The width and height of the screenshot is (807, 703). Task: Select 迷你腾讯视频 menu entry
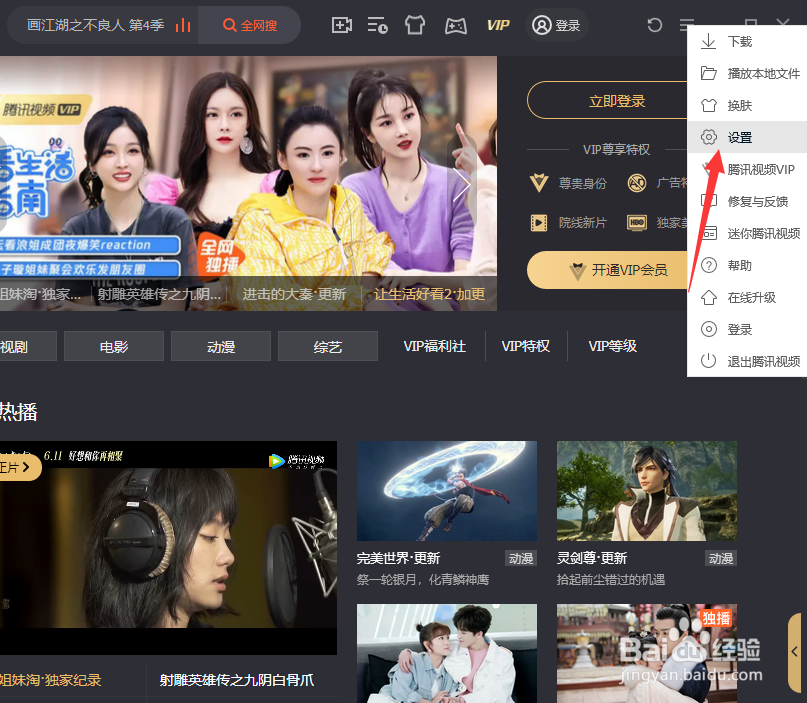coord(747,234)
